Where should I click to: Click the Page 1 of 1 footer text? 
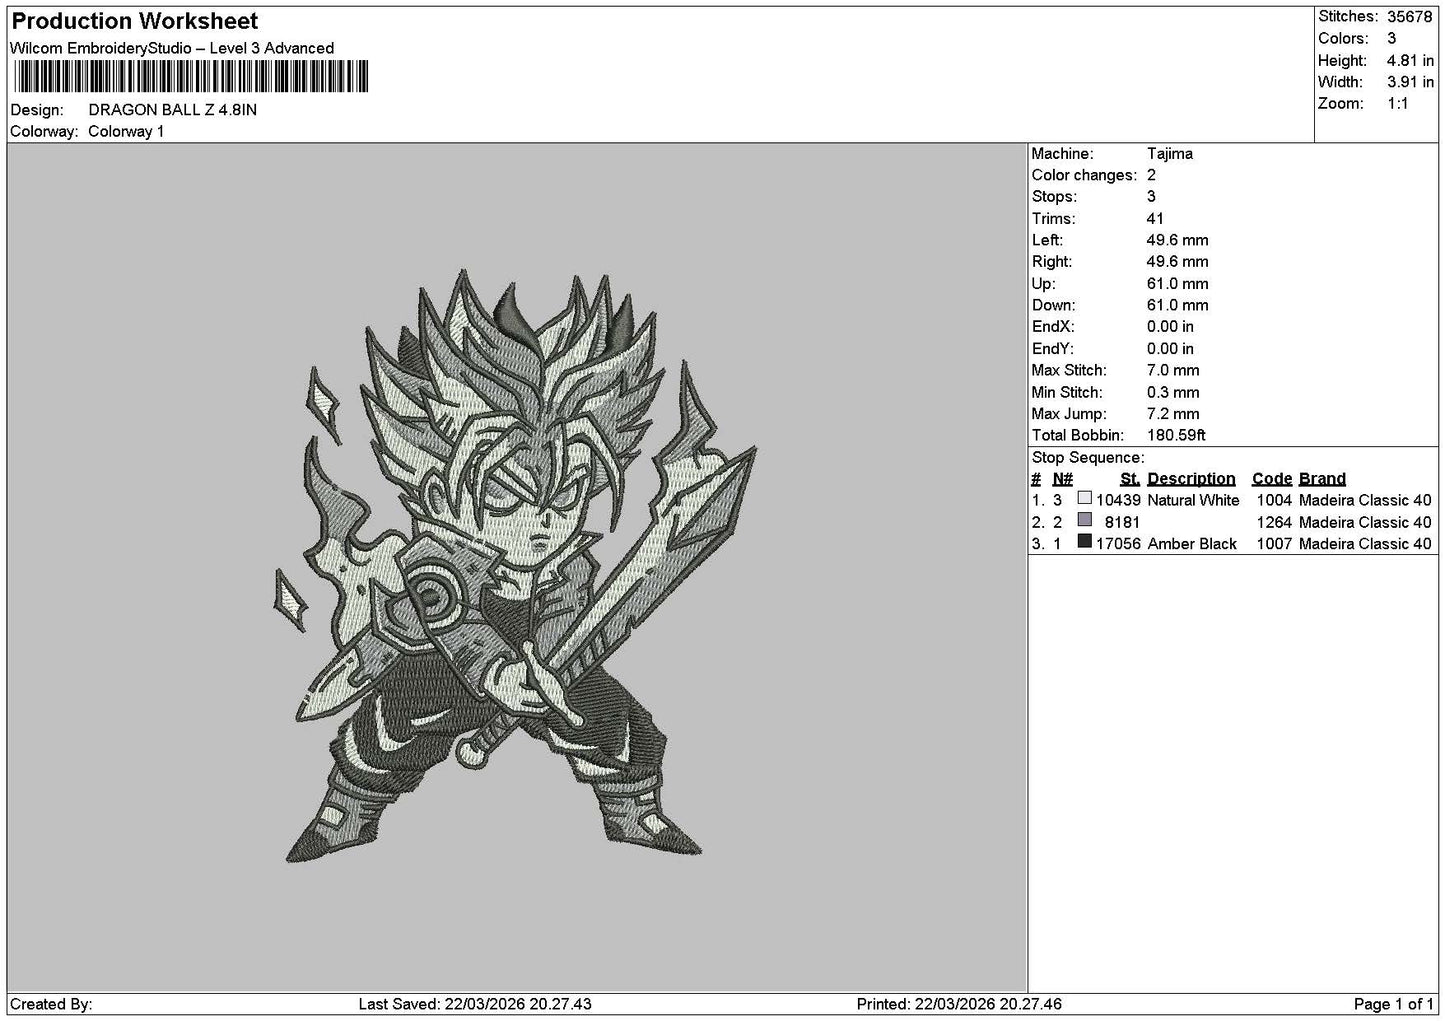click(x=1393, y=1004)
